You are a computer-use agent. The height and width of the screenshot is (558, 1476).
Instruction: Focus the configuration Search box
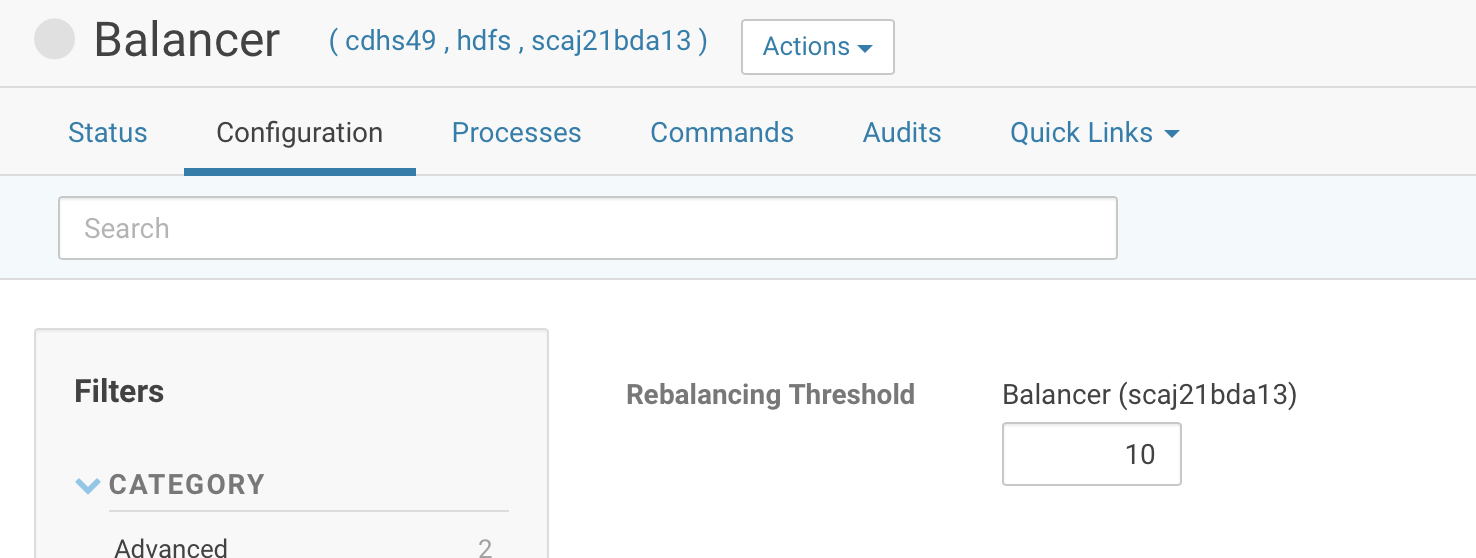[x=587, y=228]
